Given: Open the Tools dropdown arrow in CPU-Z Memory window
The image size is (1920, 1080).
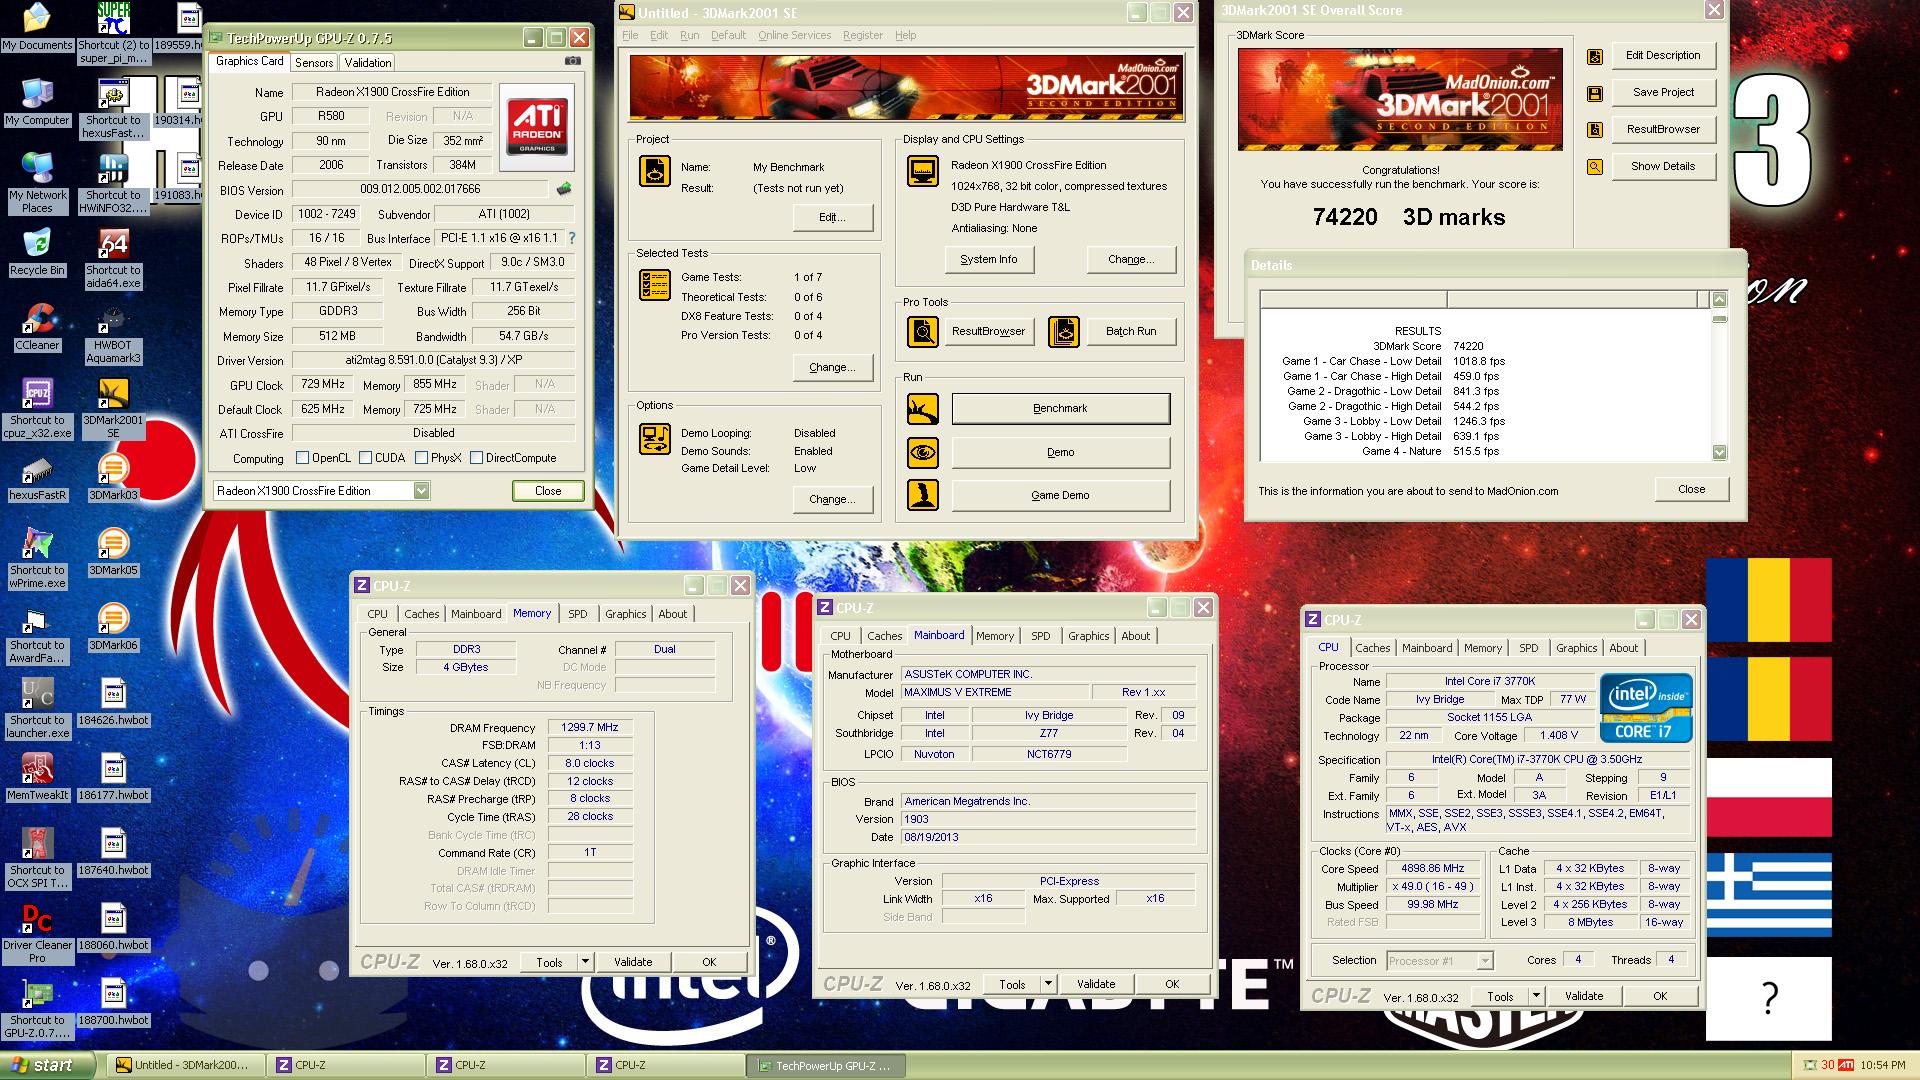Looking at the screenshot, I should tap(585, 962).
